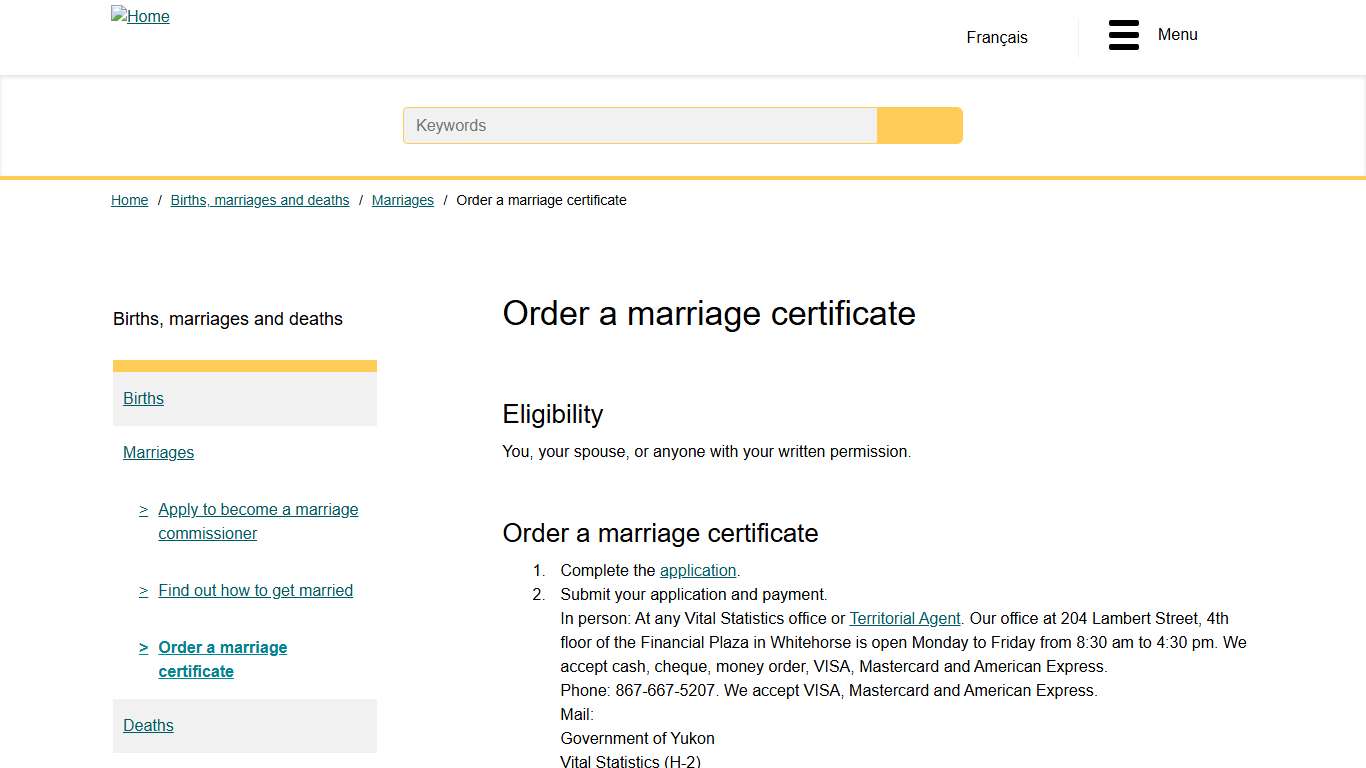Select Order a marriage certificate sidebar item
The width and height of the screenshot is (1366, 768).
click(222, 647)
